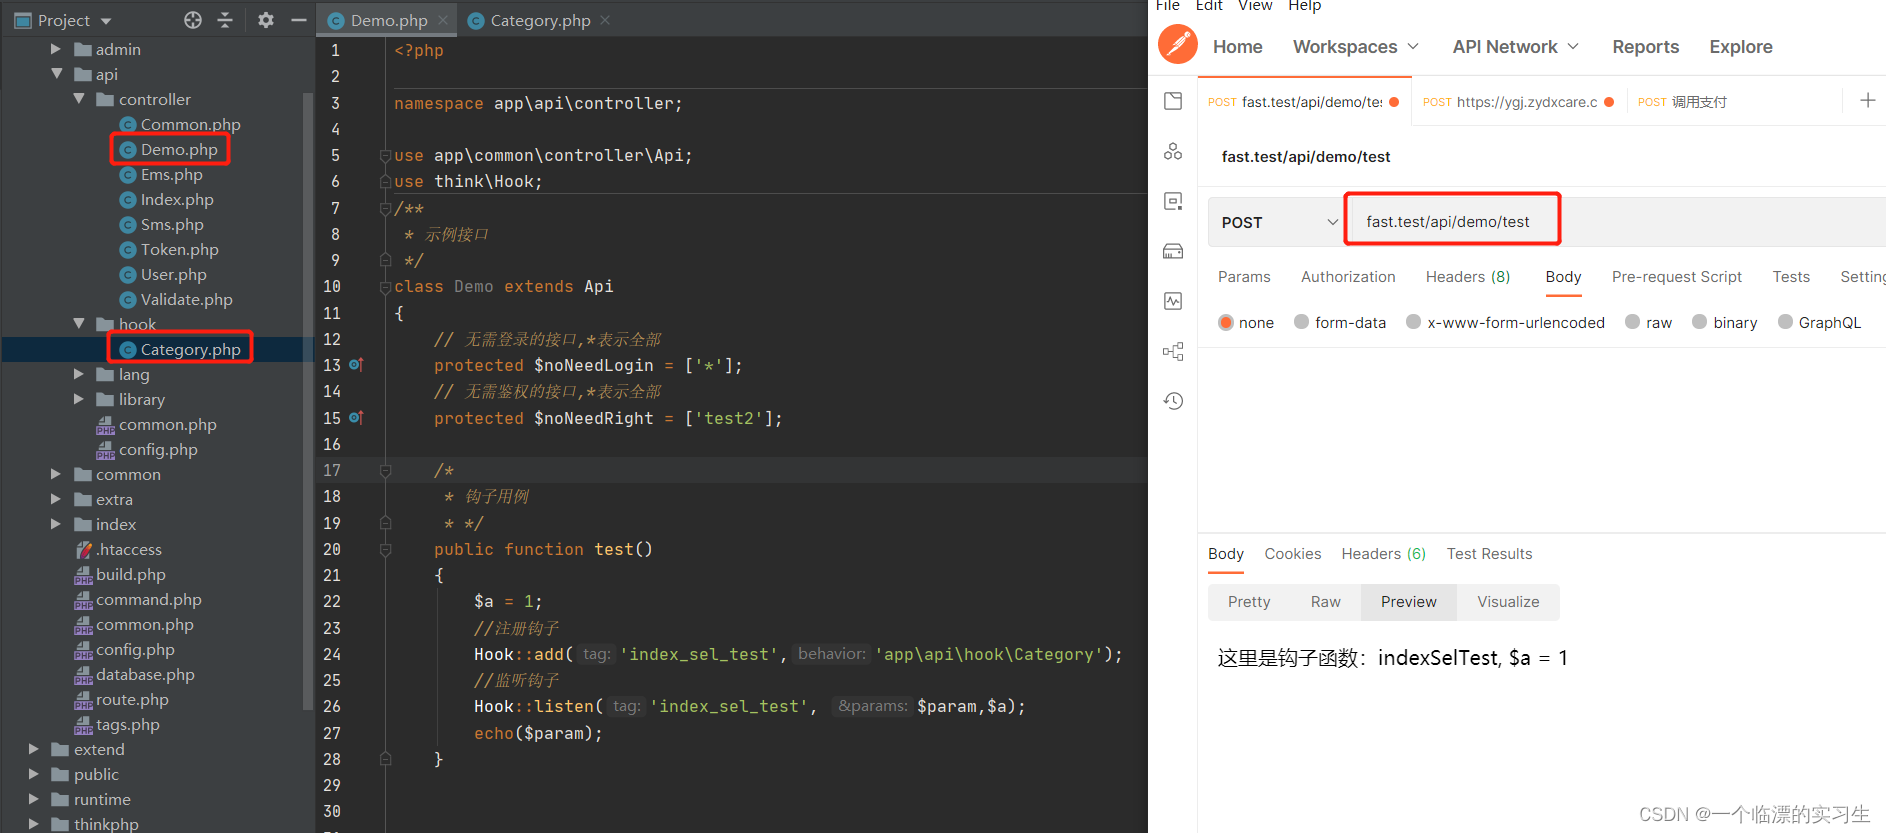Click the Postman logo icon
1886x833 pixels.
pos(1177,45)
